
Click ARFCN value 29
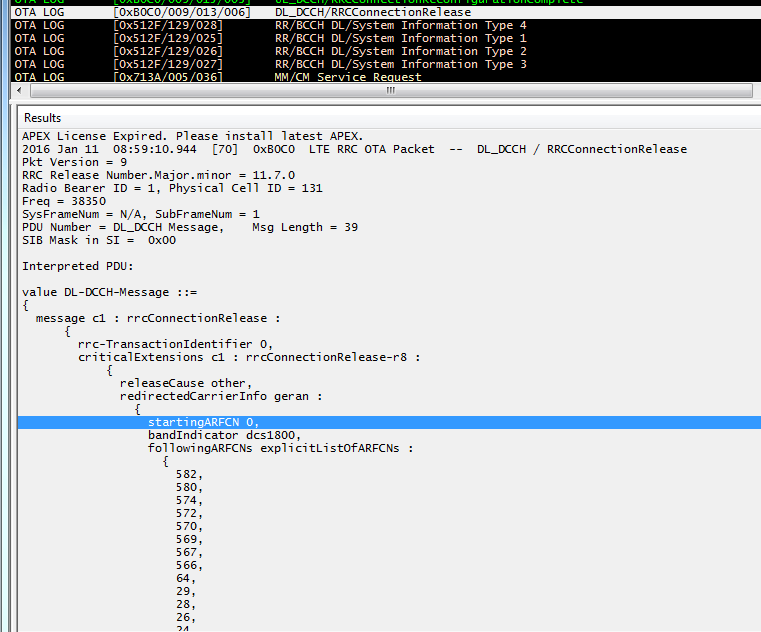[x=186, y=592]
